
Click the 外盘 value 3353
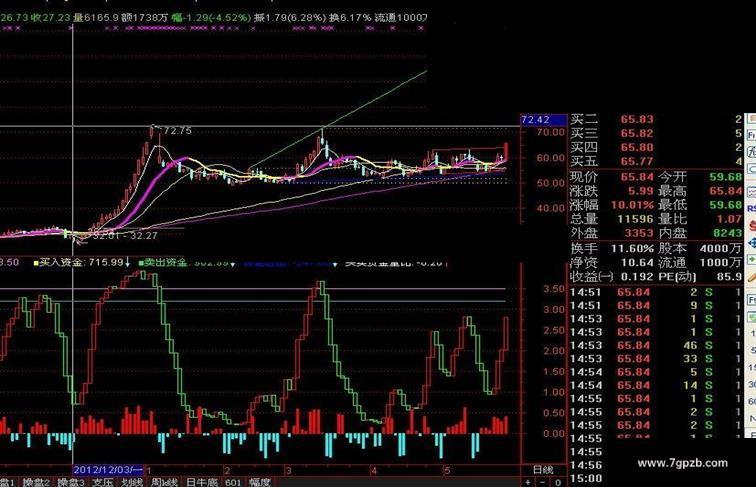pyautogui.click(x=639, y=233)
